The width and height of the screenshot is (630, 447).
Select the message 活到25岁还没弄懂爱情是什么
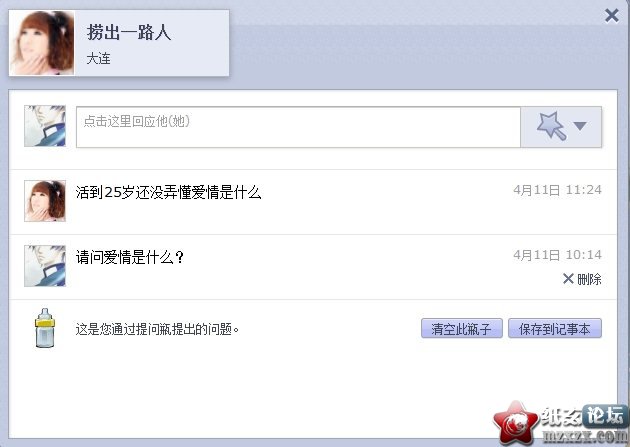tap(169, 192)
